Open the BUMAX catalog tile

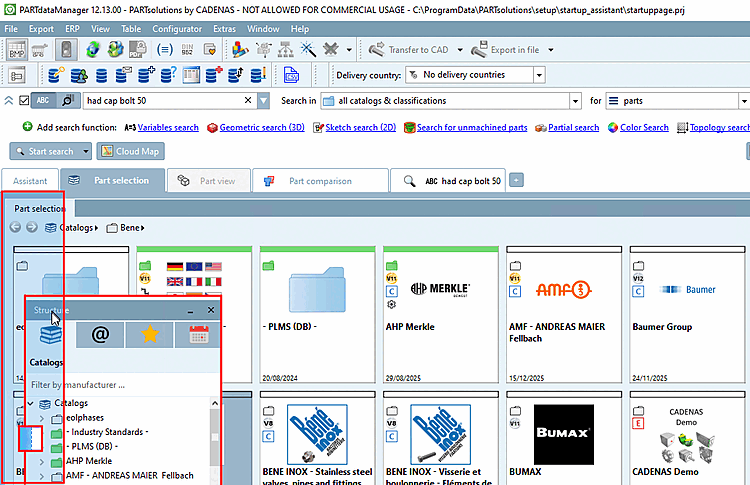(564, 438)
